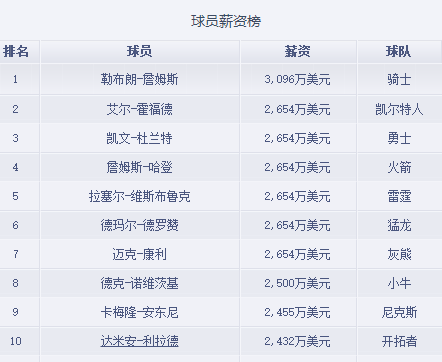
Task: Click the 球员 column header
Action: 139,52
